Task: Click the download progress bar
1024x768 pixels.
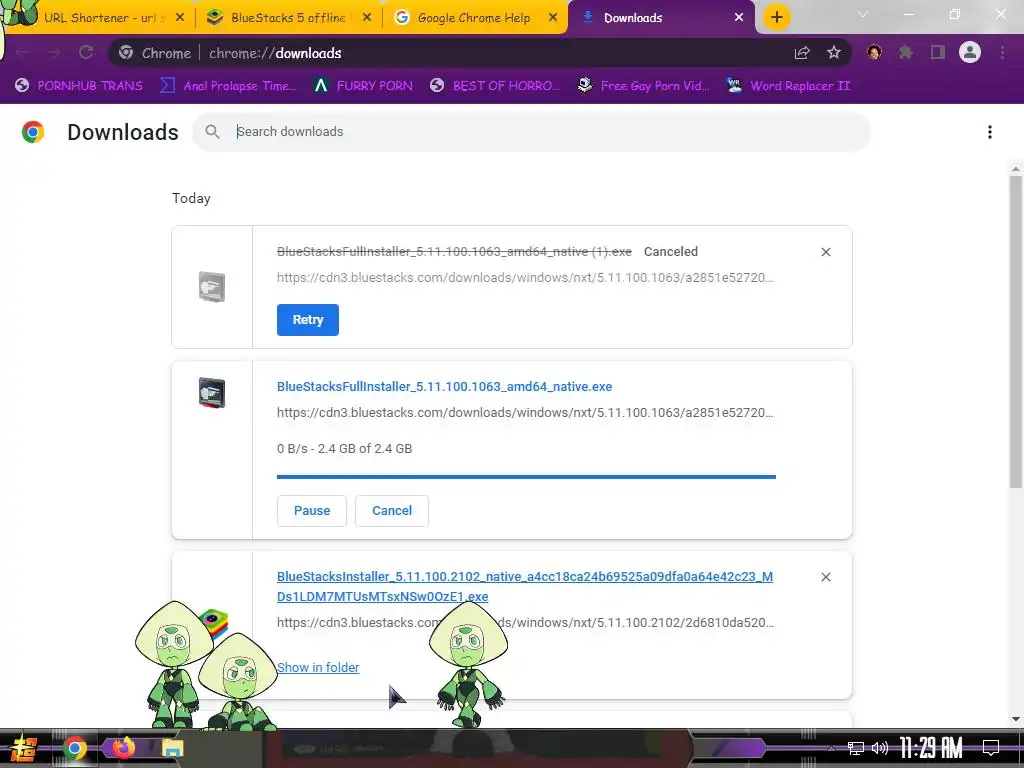Action: click(526, 477)
